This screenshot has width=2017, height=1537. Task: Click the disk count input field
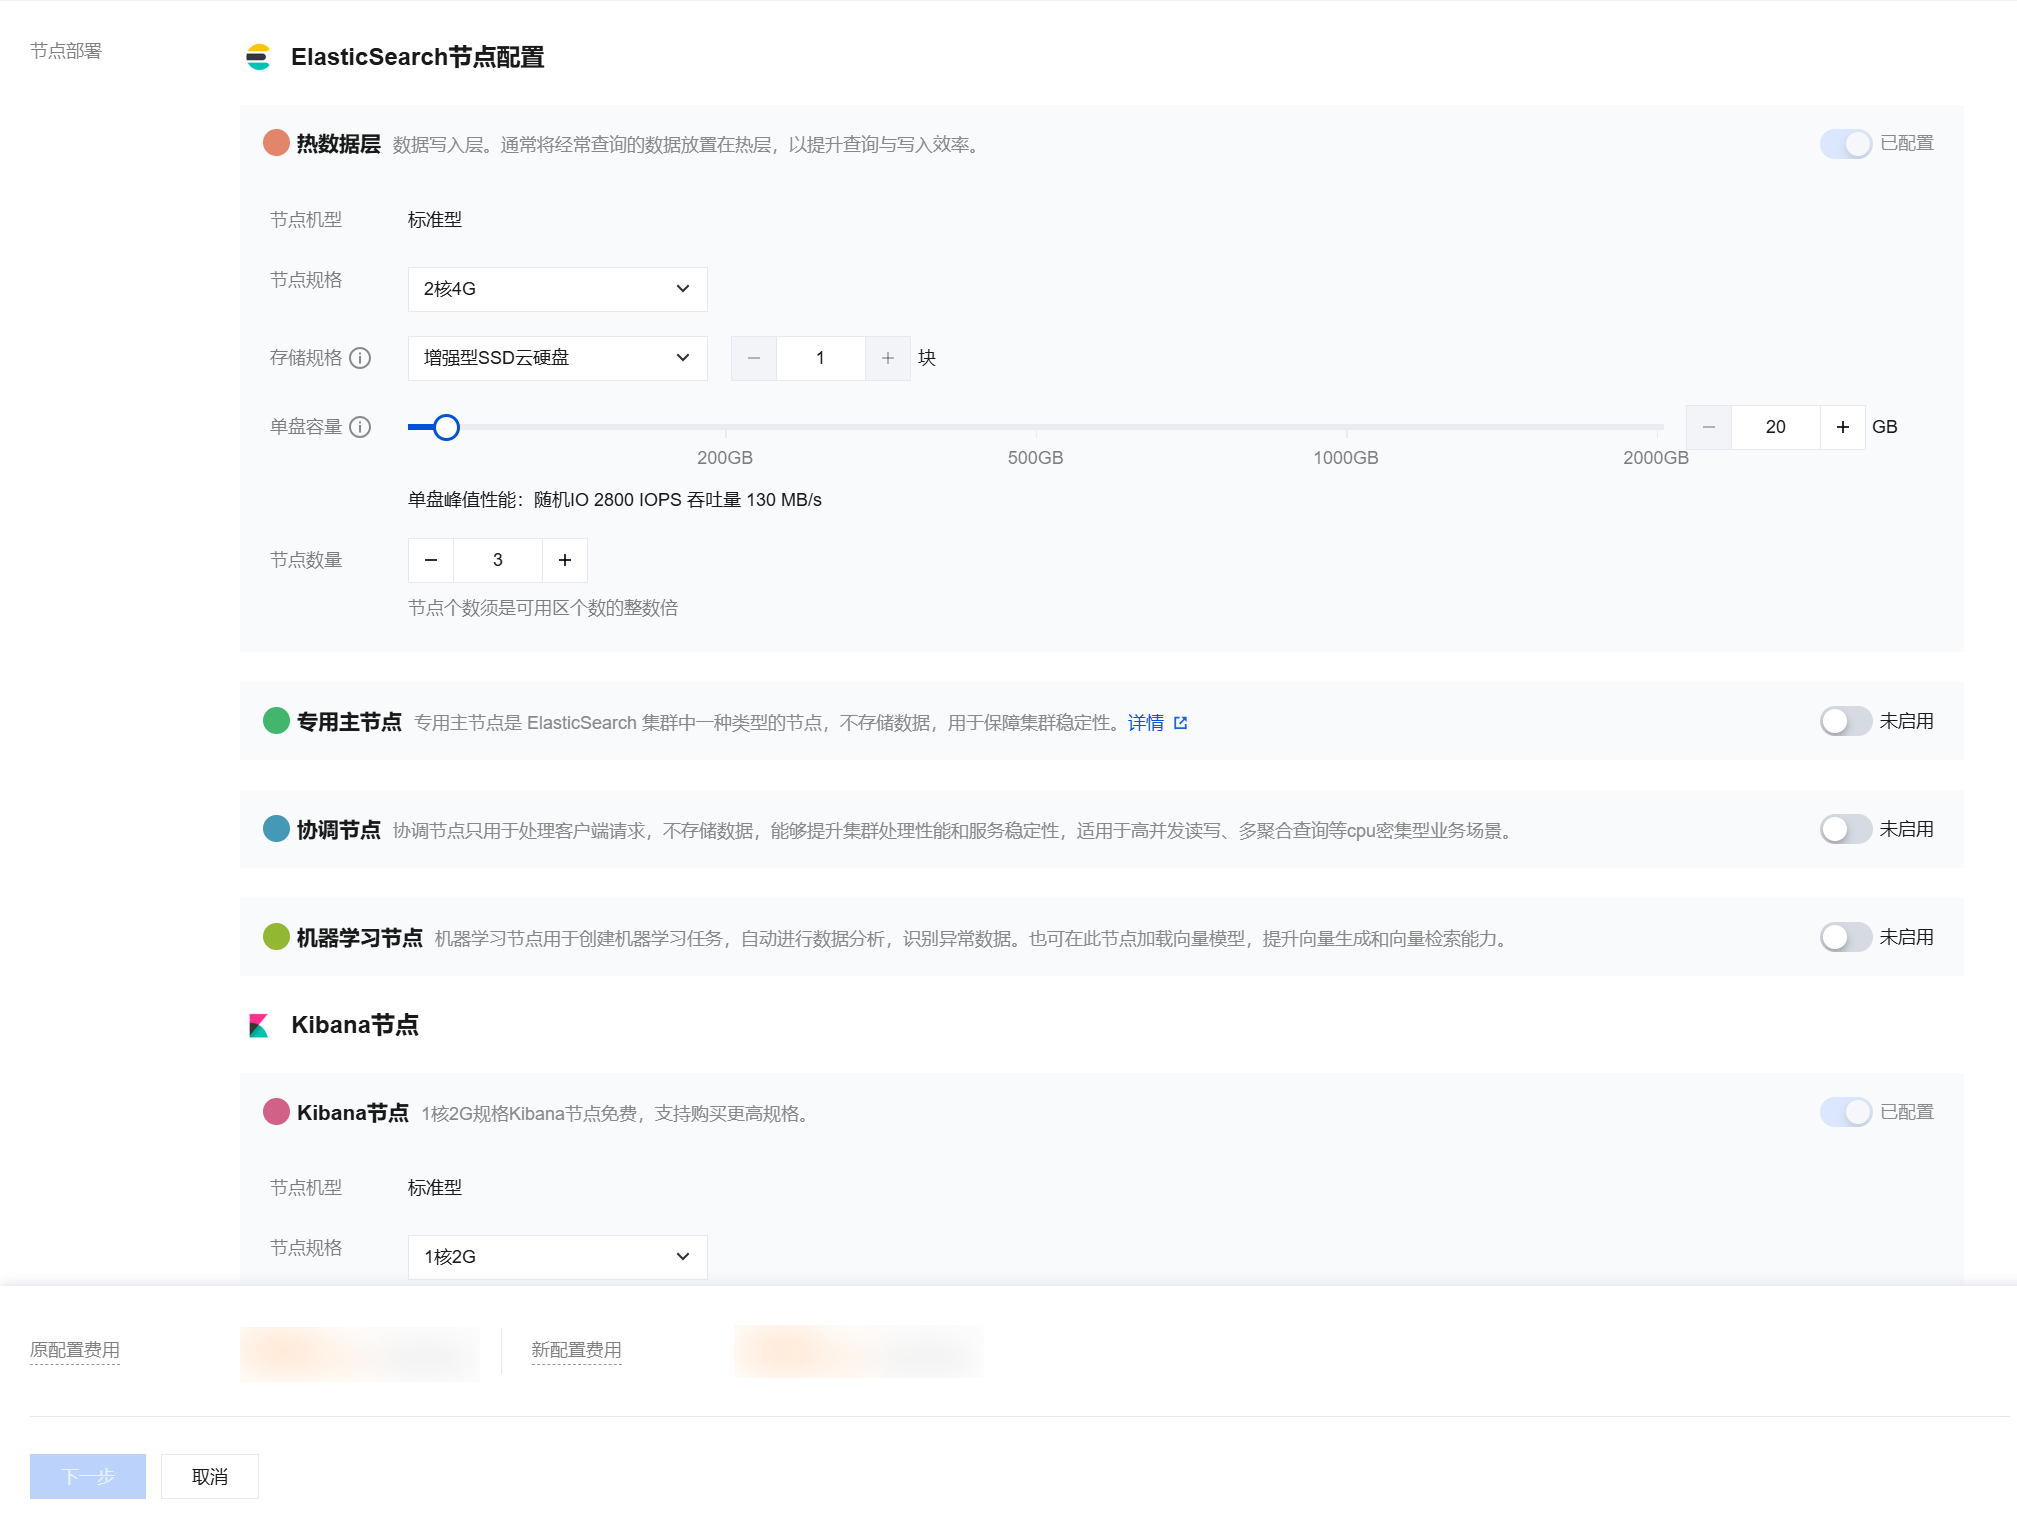pos(821,358)
